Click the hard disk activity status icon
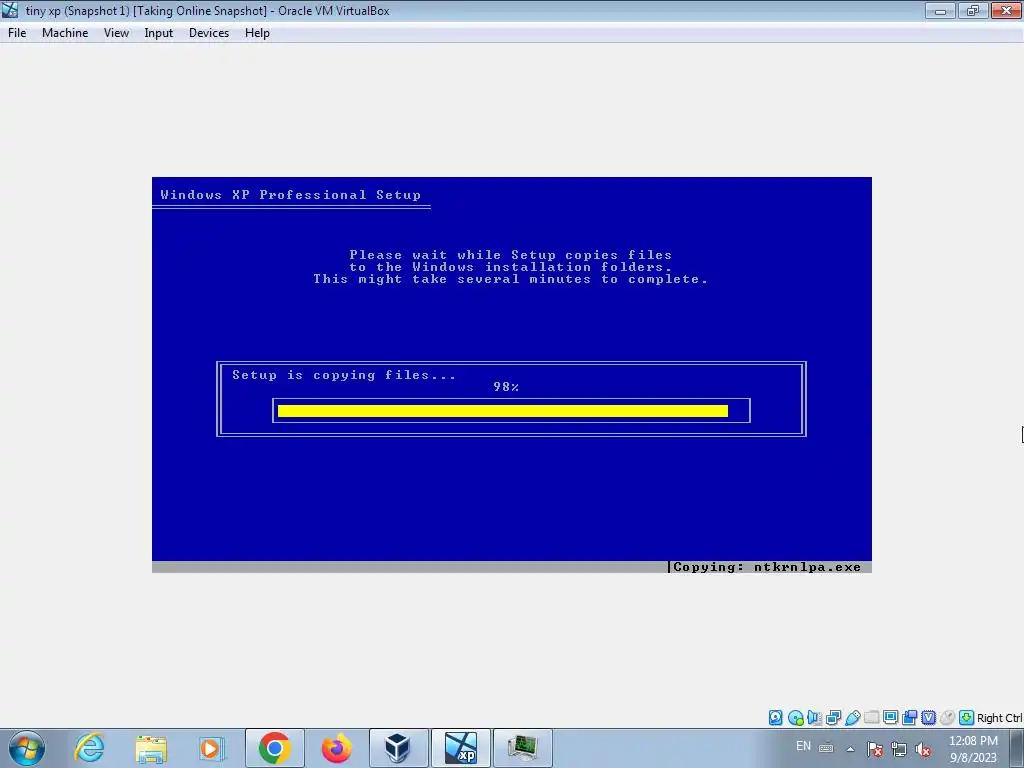 click(775, 718)
